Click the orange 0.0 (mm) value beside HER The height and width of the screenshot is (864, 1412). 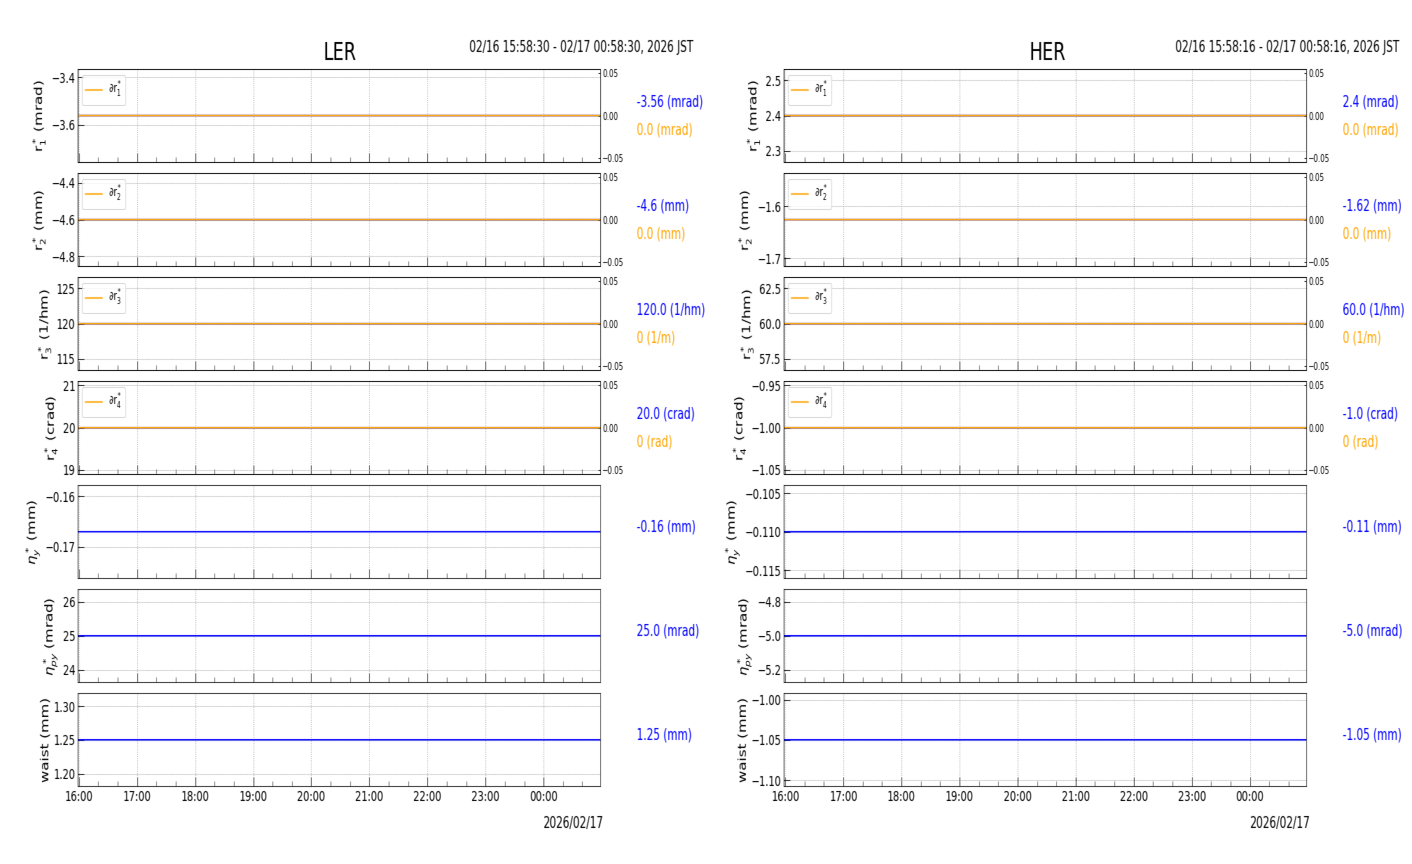[1367, 234]
